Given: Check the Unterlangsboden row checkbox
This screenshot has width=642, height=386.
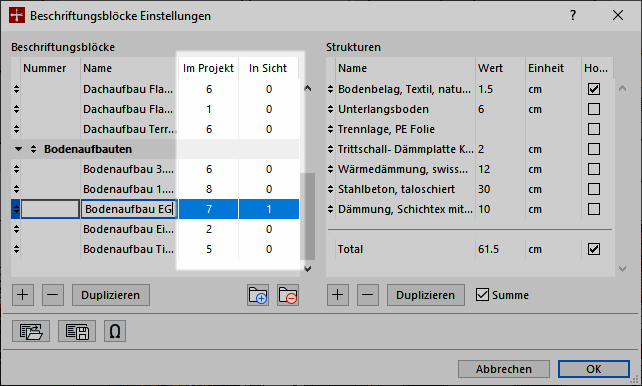Looking at the screenshot, I should 594,109.
